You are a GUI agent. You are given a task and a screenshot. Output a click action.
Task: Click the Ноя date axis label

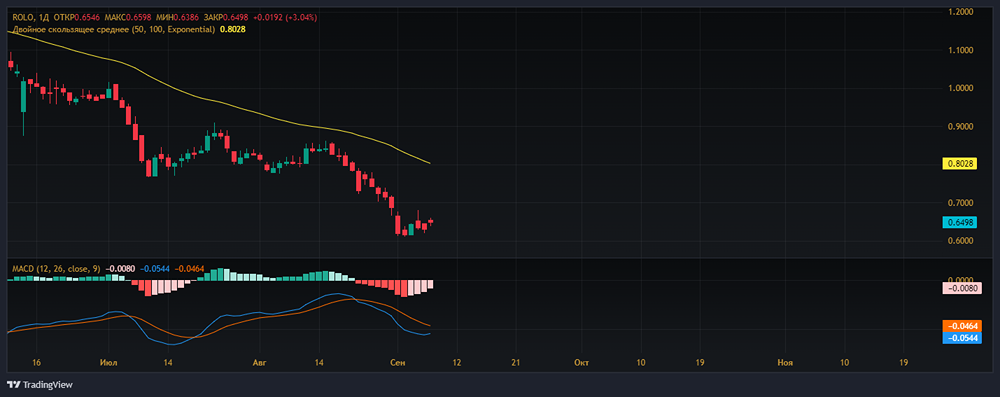[785, 362]
